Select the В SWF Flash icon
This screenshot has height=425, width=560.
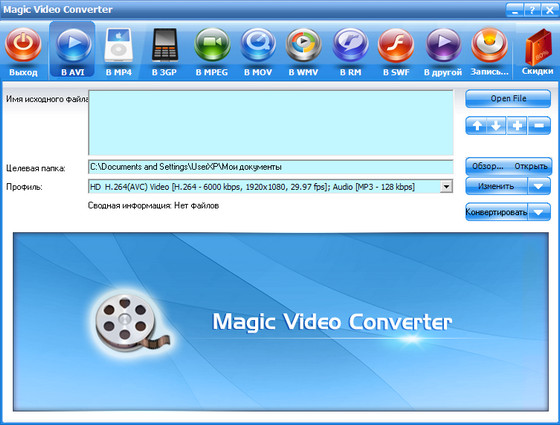coord(396,45)
